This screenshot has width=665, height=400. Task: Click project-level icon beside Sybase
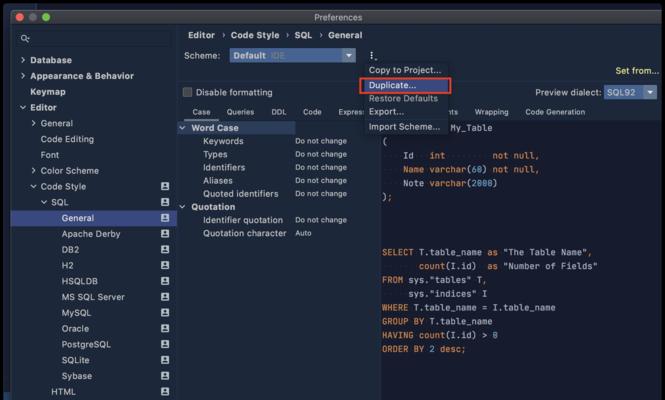click(165, 376)
